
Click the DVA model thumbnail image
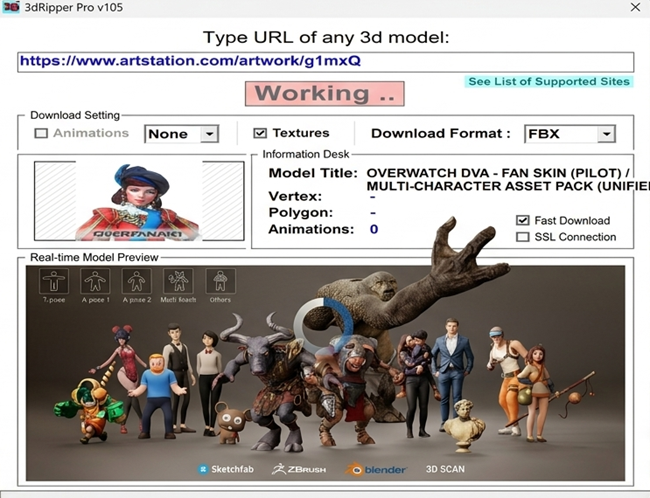(139, 201)
